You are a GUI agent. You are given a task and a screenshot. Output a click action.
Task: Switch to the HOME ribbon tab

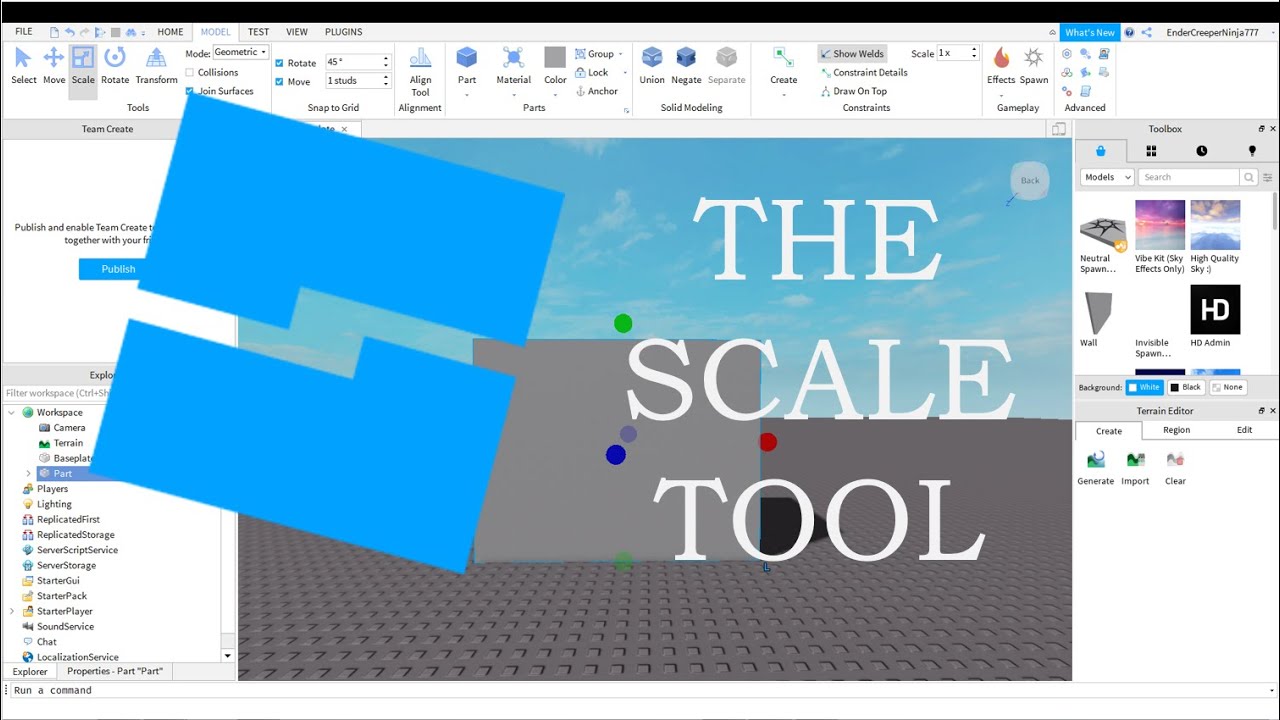[170, 32]
